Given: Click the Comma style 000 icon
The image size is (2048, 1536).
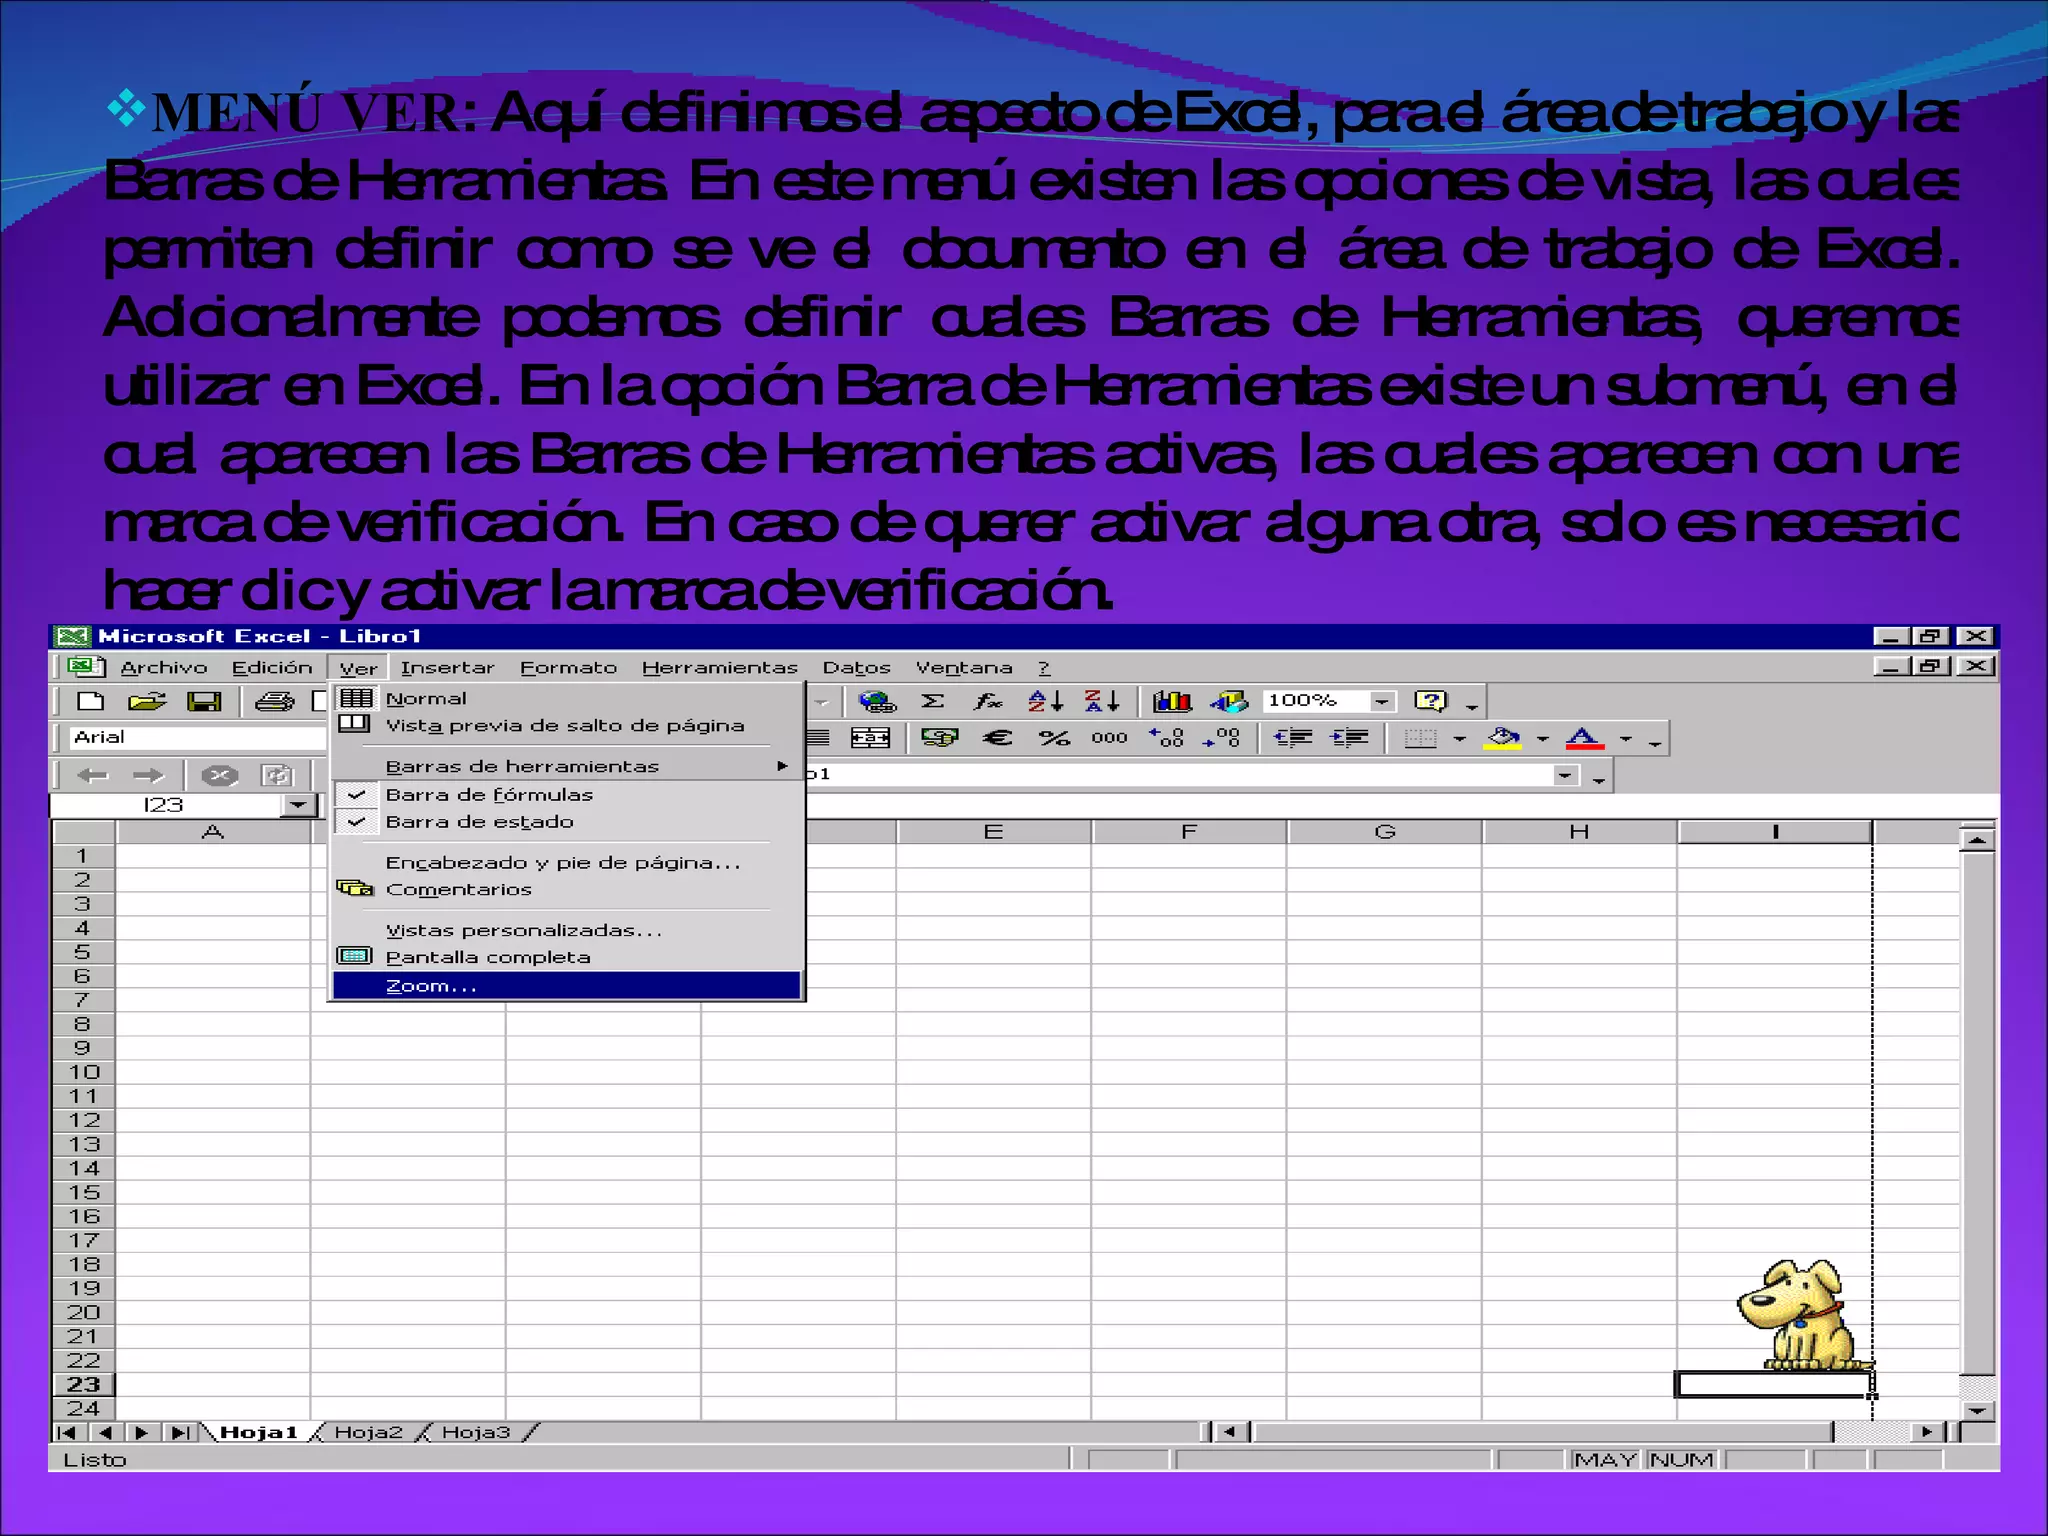Looking at the screenshot, I should pyautogui.click(x=1109, y=738).
